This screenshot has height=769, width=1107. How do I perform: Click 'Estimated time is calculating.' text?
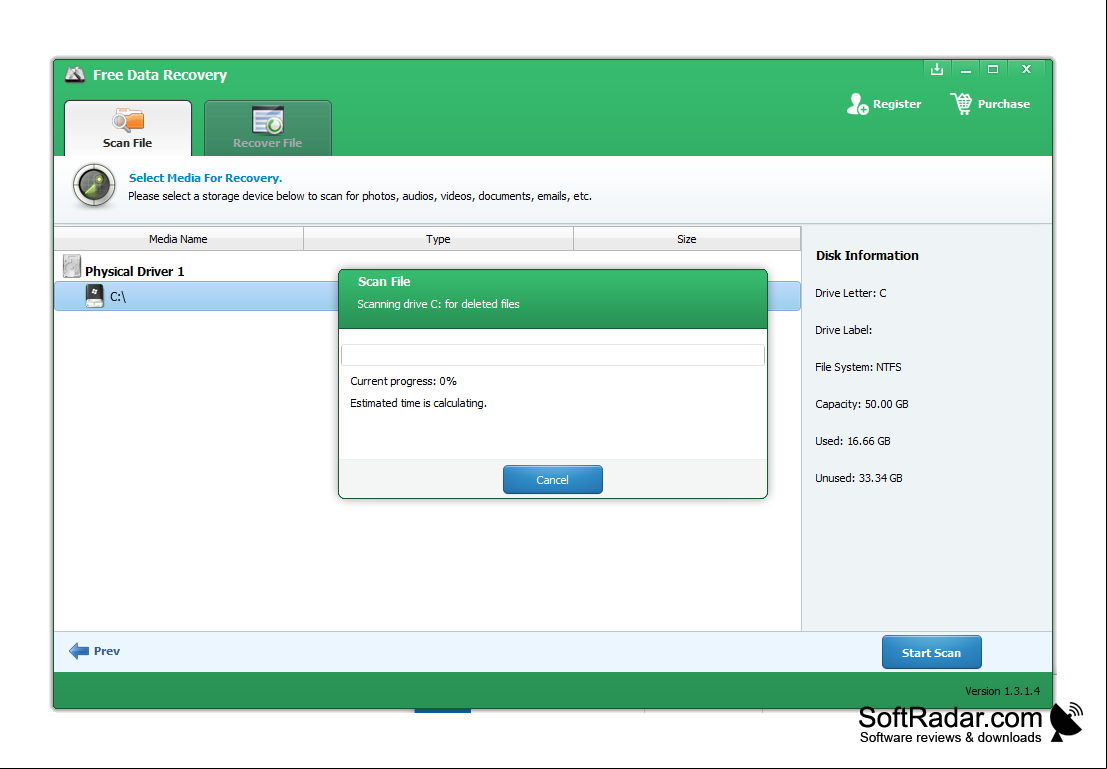419,403
